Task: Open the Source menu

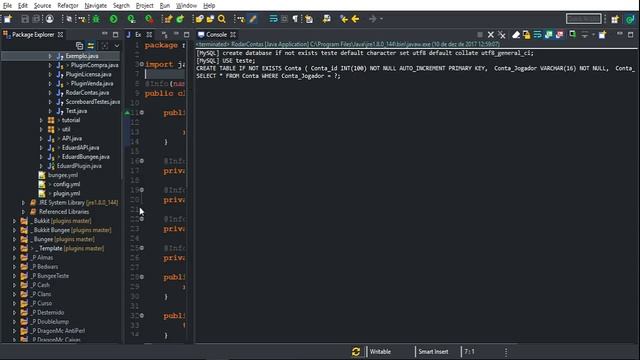Action: click(42, 6)
